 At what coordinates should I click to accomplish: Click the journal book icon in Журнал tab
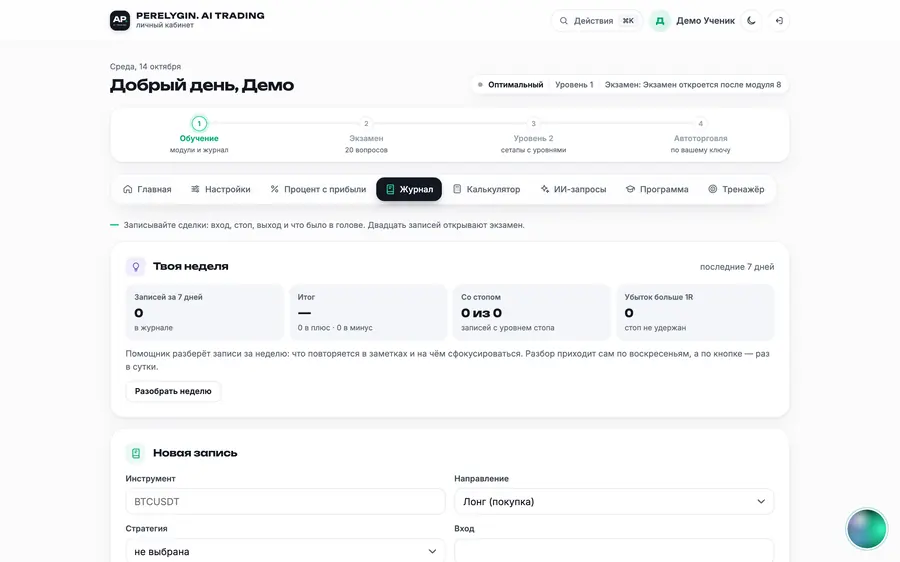coord(390,189)
